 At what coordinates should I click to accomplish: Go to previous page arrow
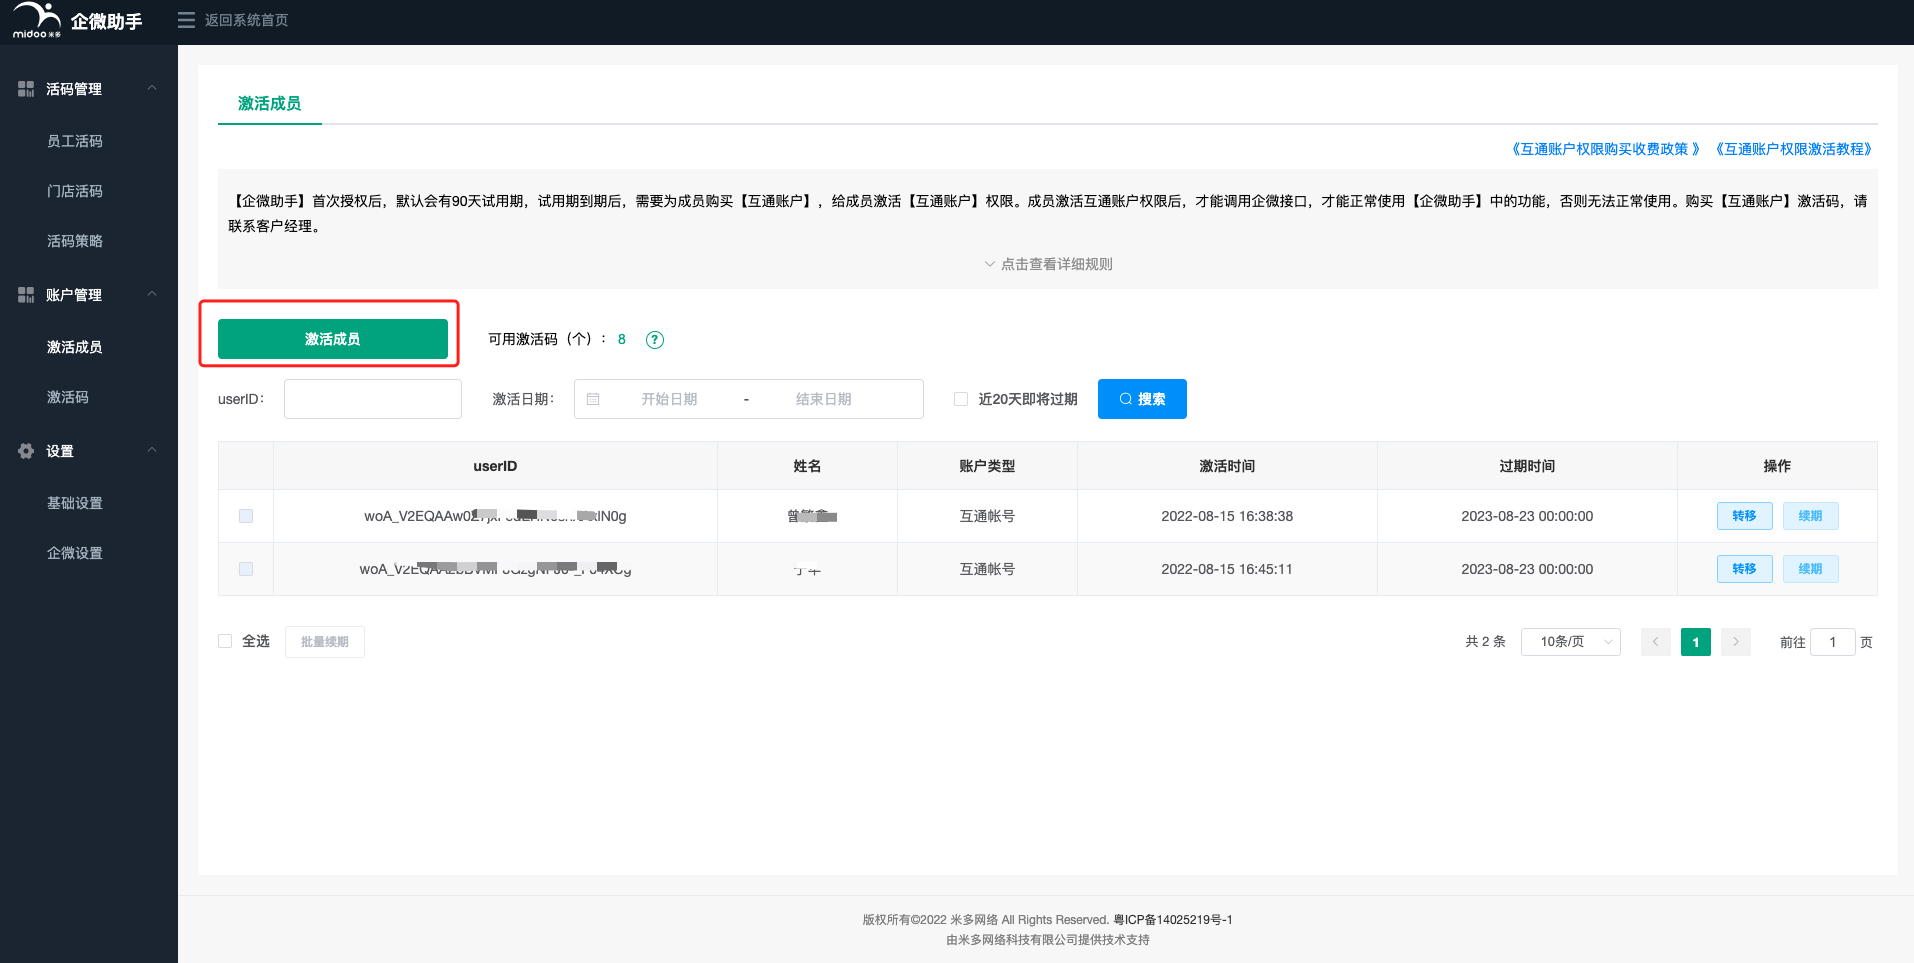pyautogui.click(x=1656, y=642)
